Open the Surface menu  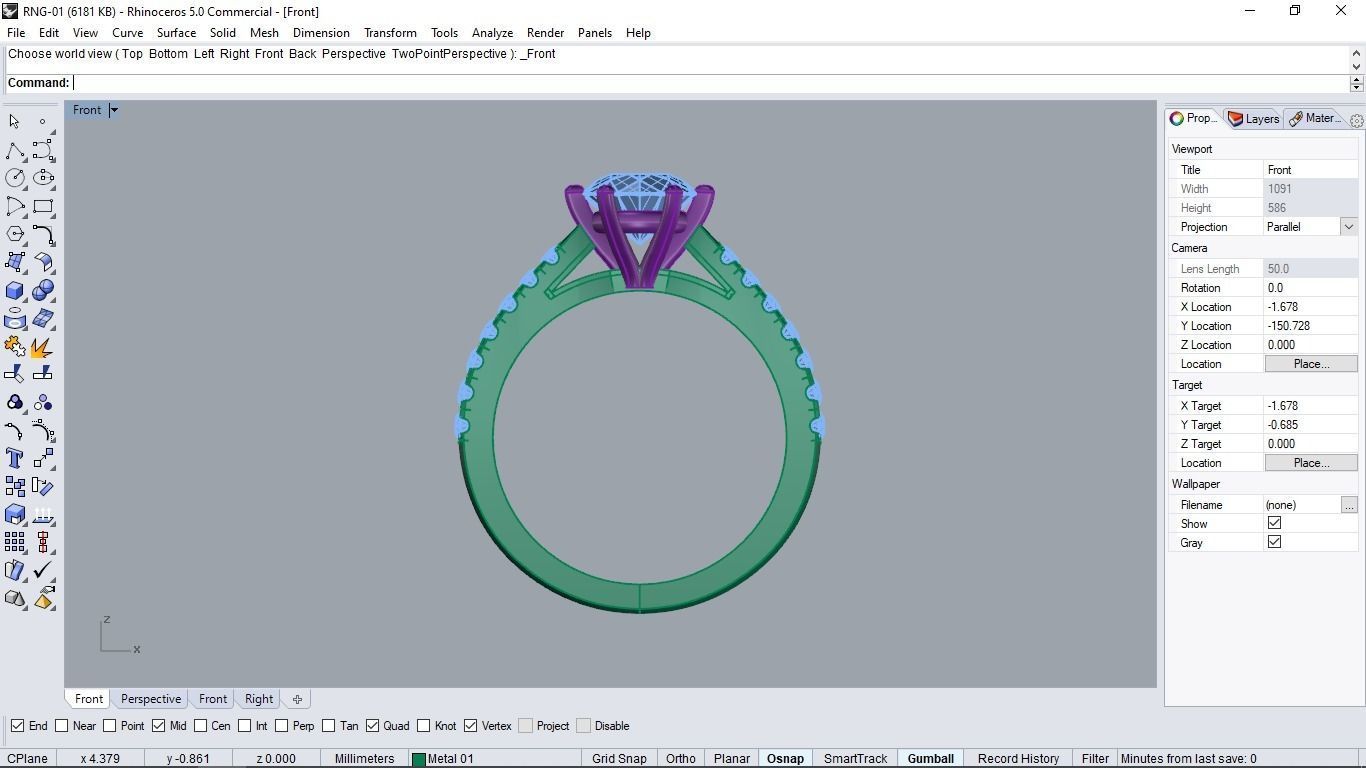click(x=176, y=33)
